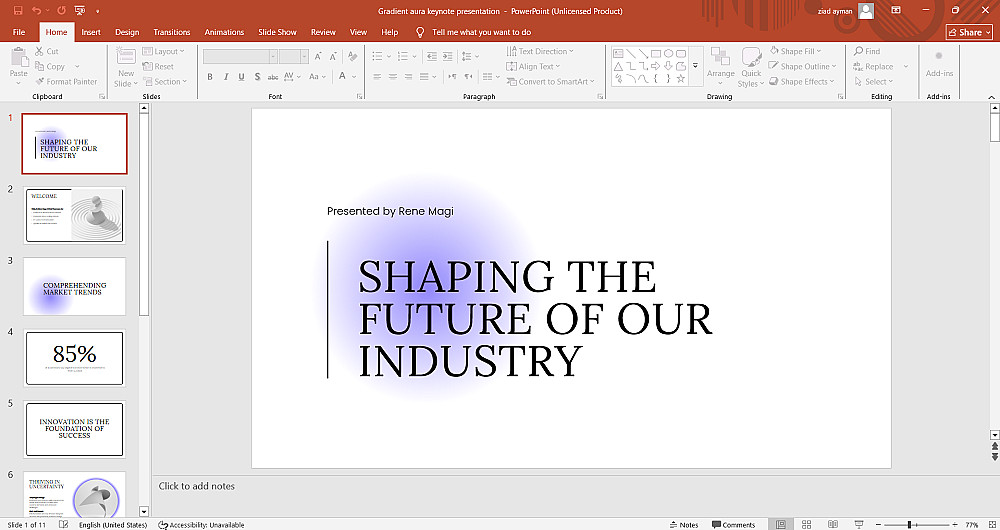Start presentation from beginning icon in title bar
This screenshot has width=1000, height=530.
(81, 10)
